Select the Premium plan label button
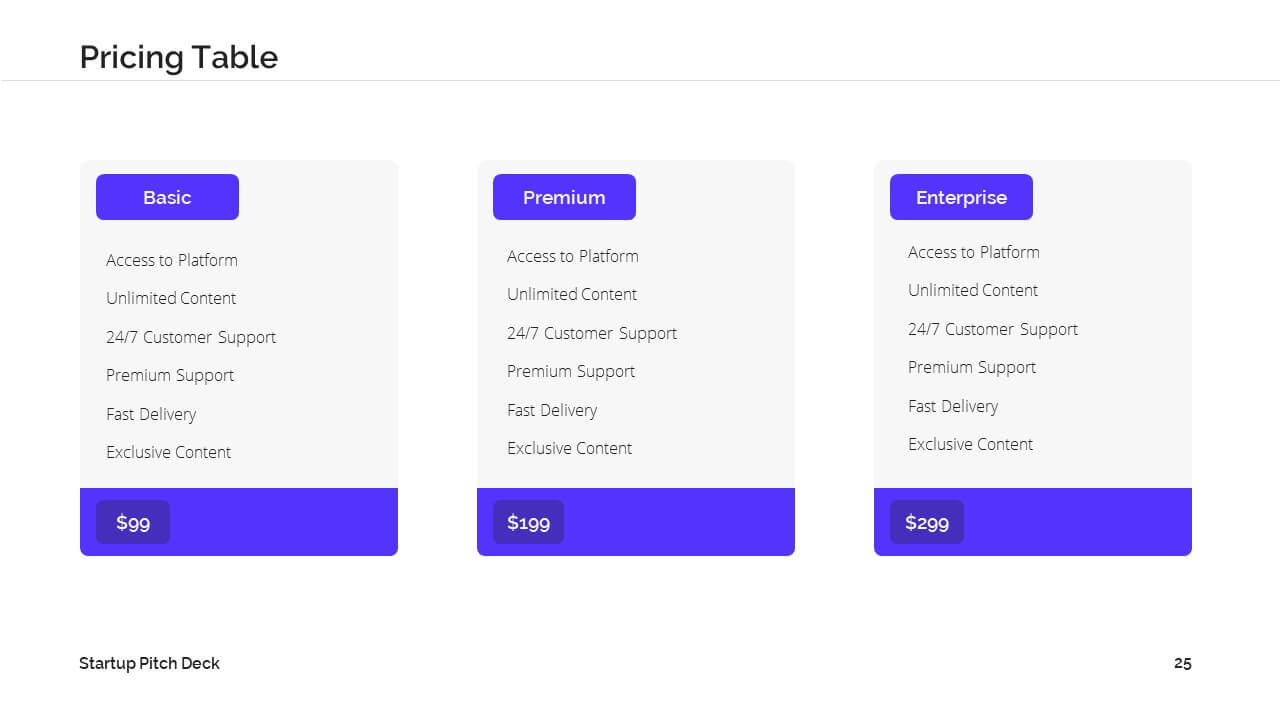The width and height of the screenshot is (1280, 720). pyautogui.click(x=564, y=197)
